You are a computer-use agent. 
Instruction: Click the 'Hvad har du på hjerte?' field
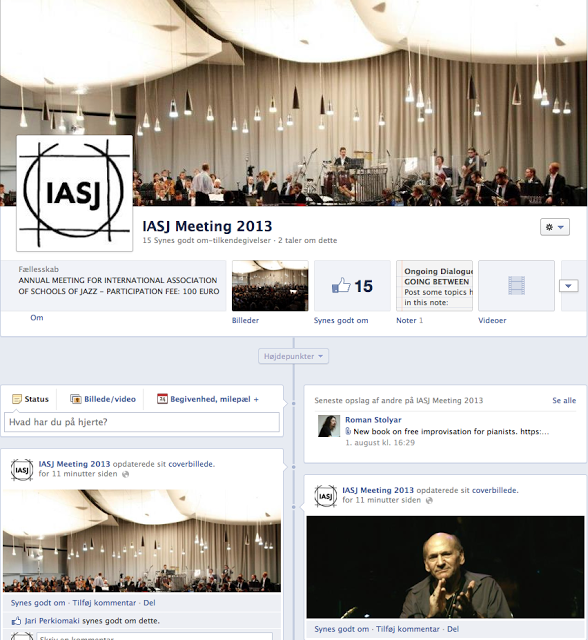[142, 422]
